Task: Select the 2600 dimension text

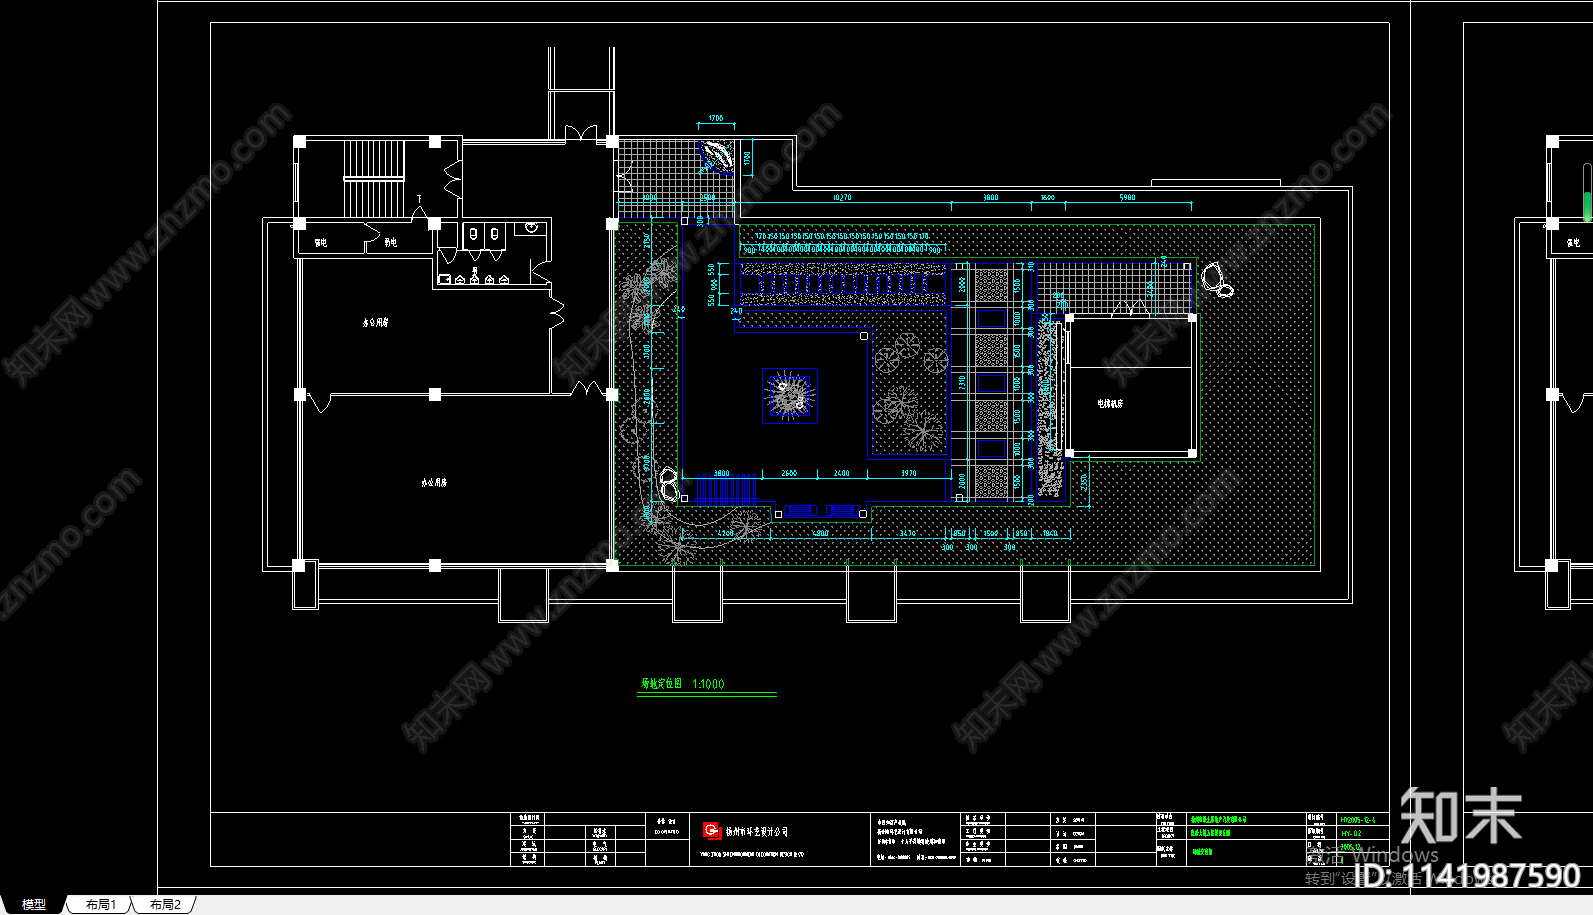Action: (789, 473)
